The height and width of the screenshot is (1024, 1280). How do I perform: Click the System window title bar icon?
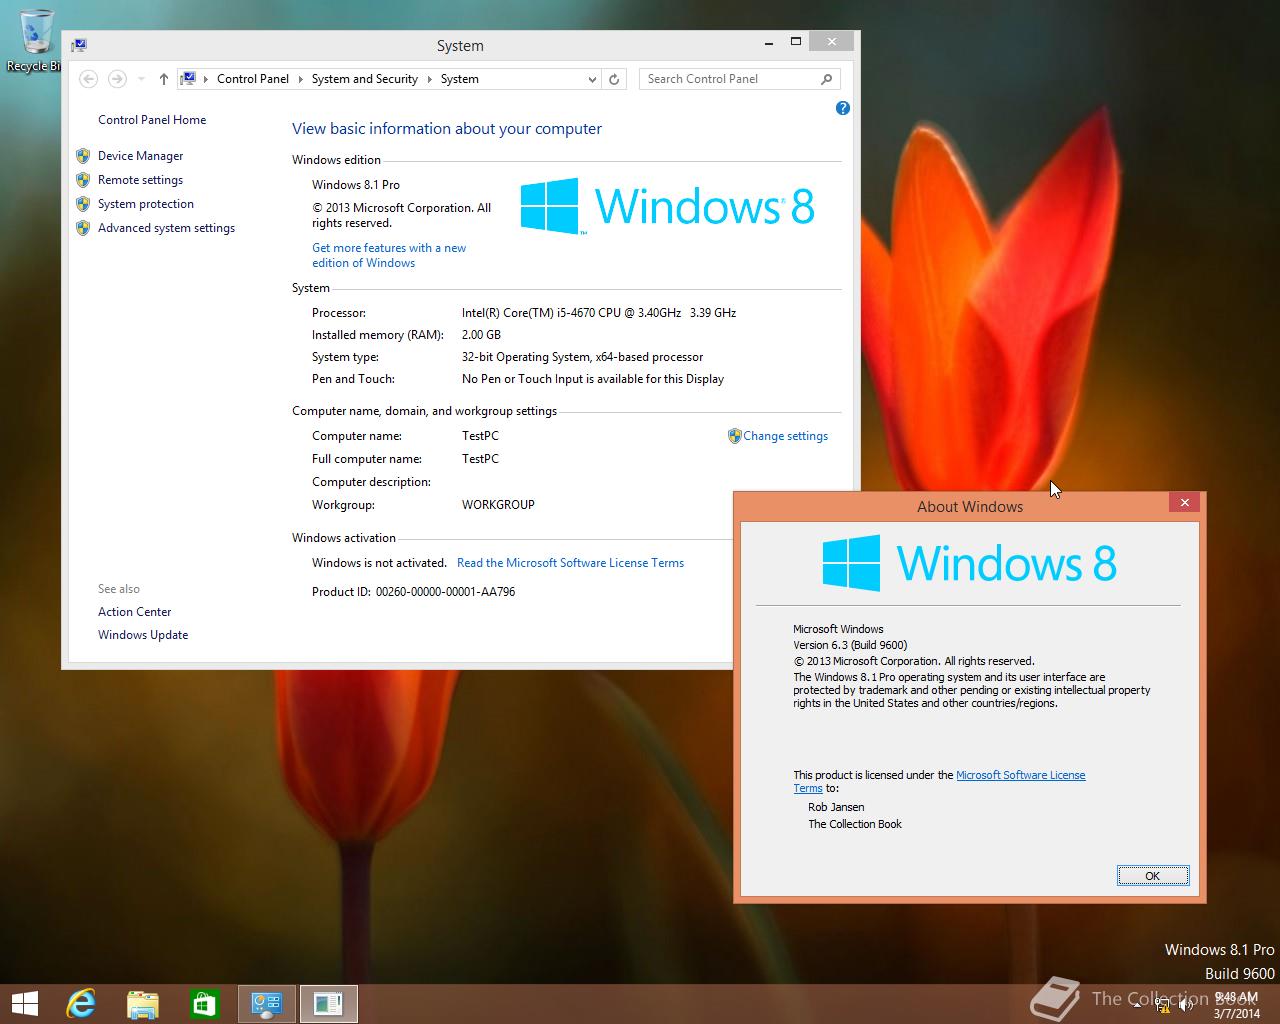(x=79, y=45)
